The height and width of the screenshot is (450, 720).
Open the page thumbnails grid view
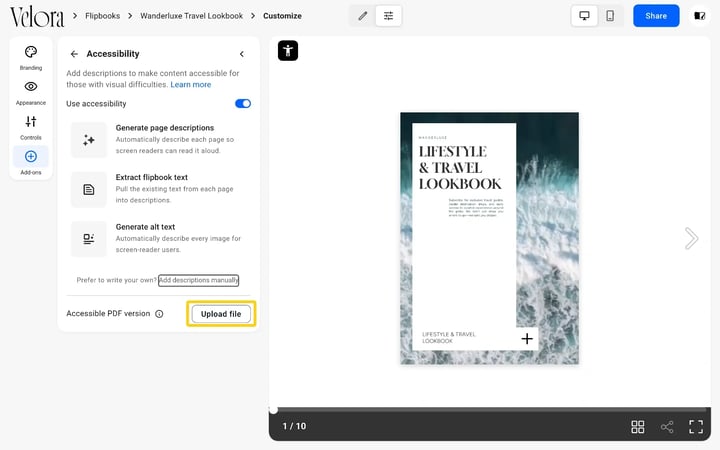[637, 427]
